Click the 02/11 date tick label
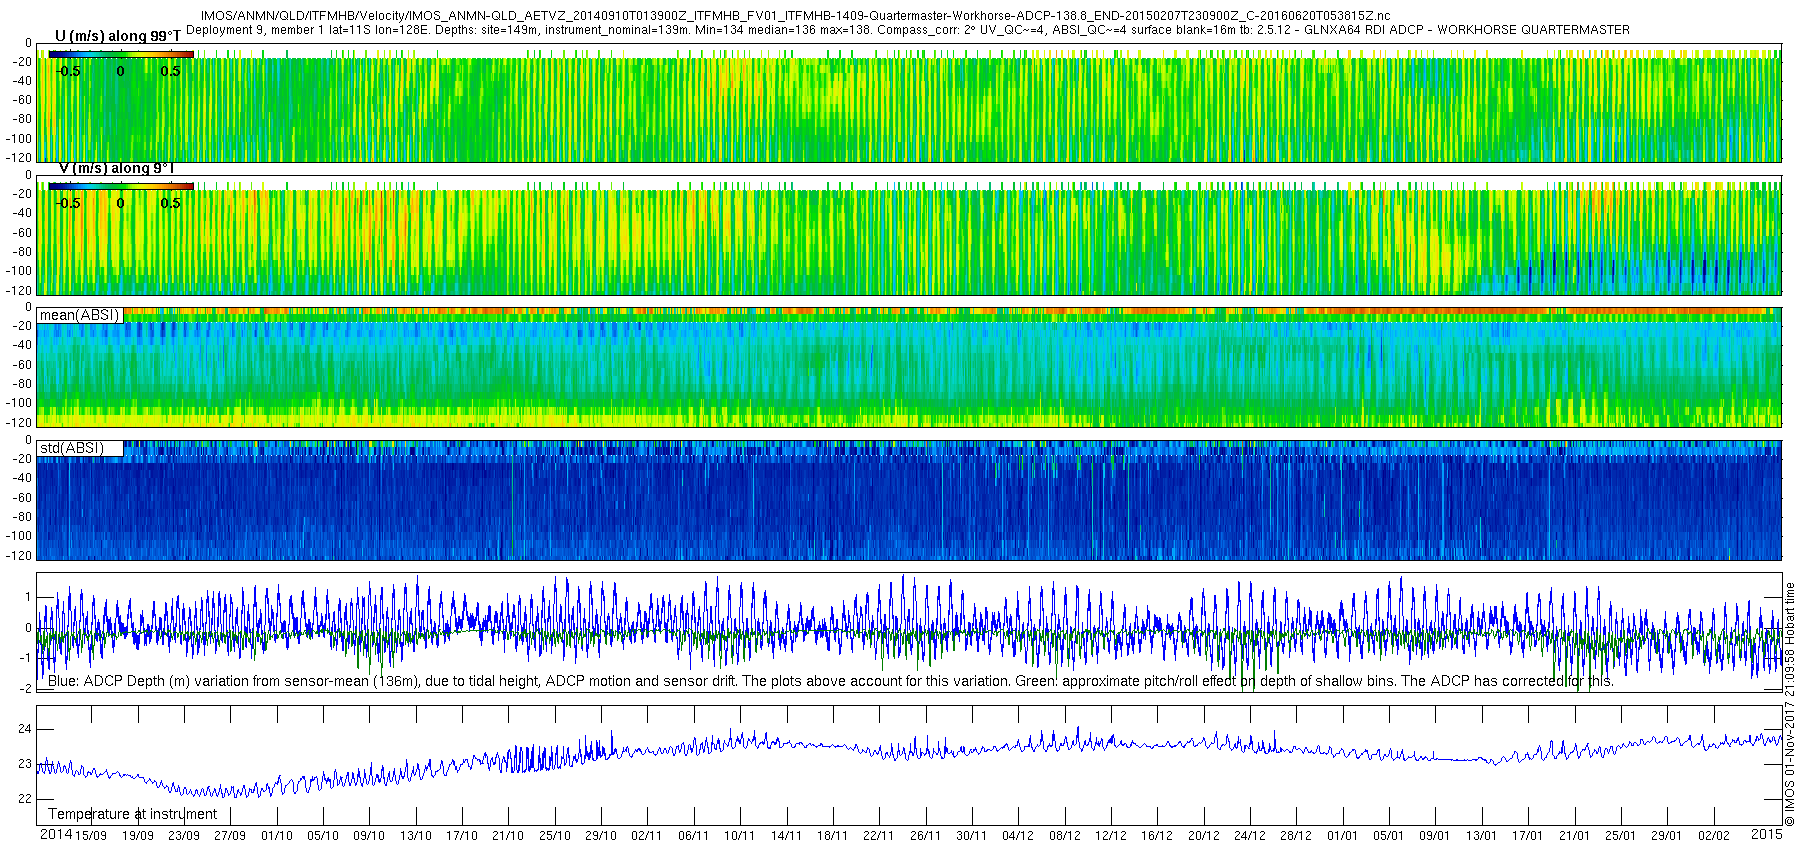Image resolution: width=1800 pixels, height=850 pixels. click(x=646, y=836)
